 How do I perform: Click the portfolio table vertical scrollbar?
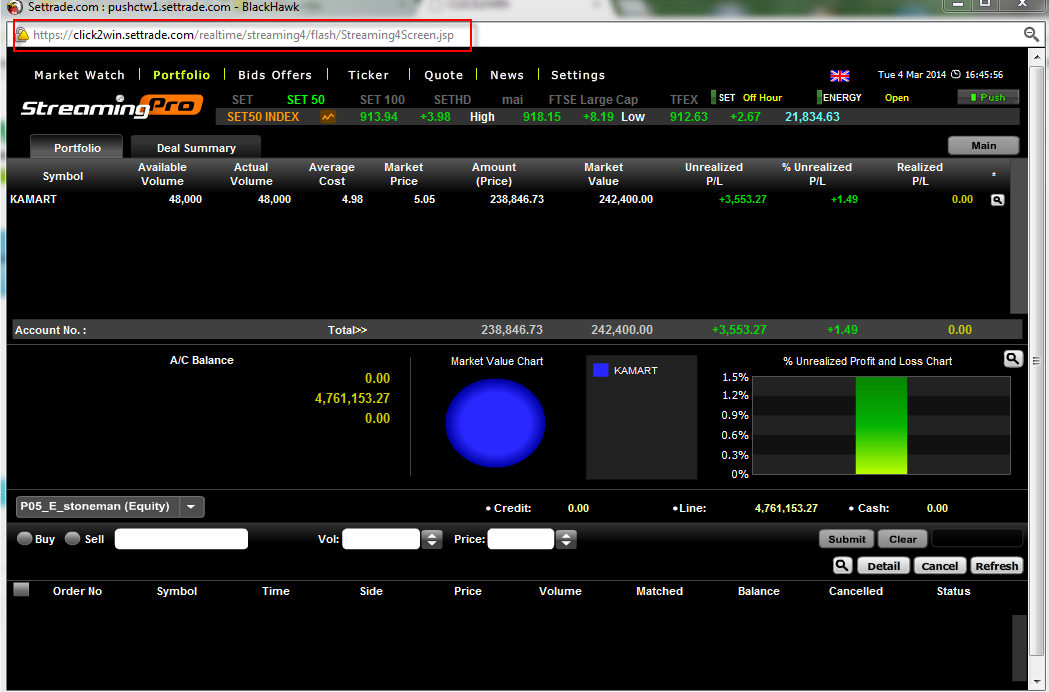point(1018,236)
